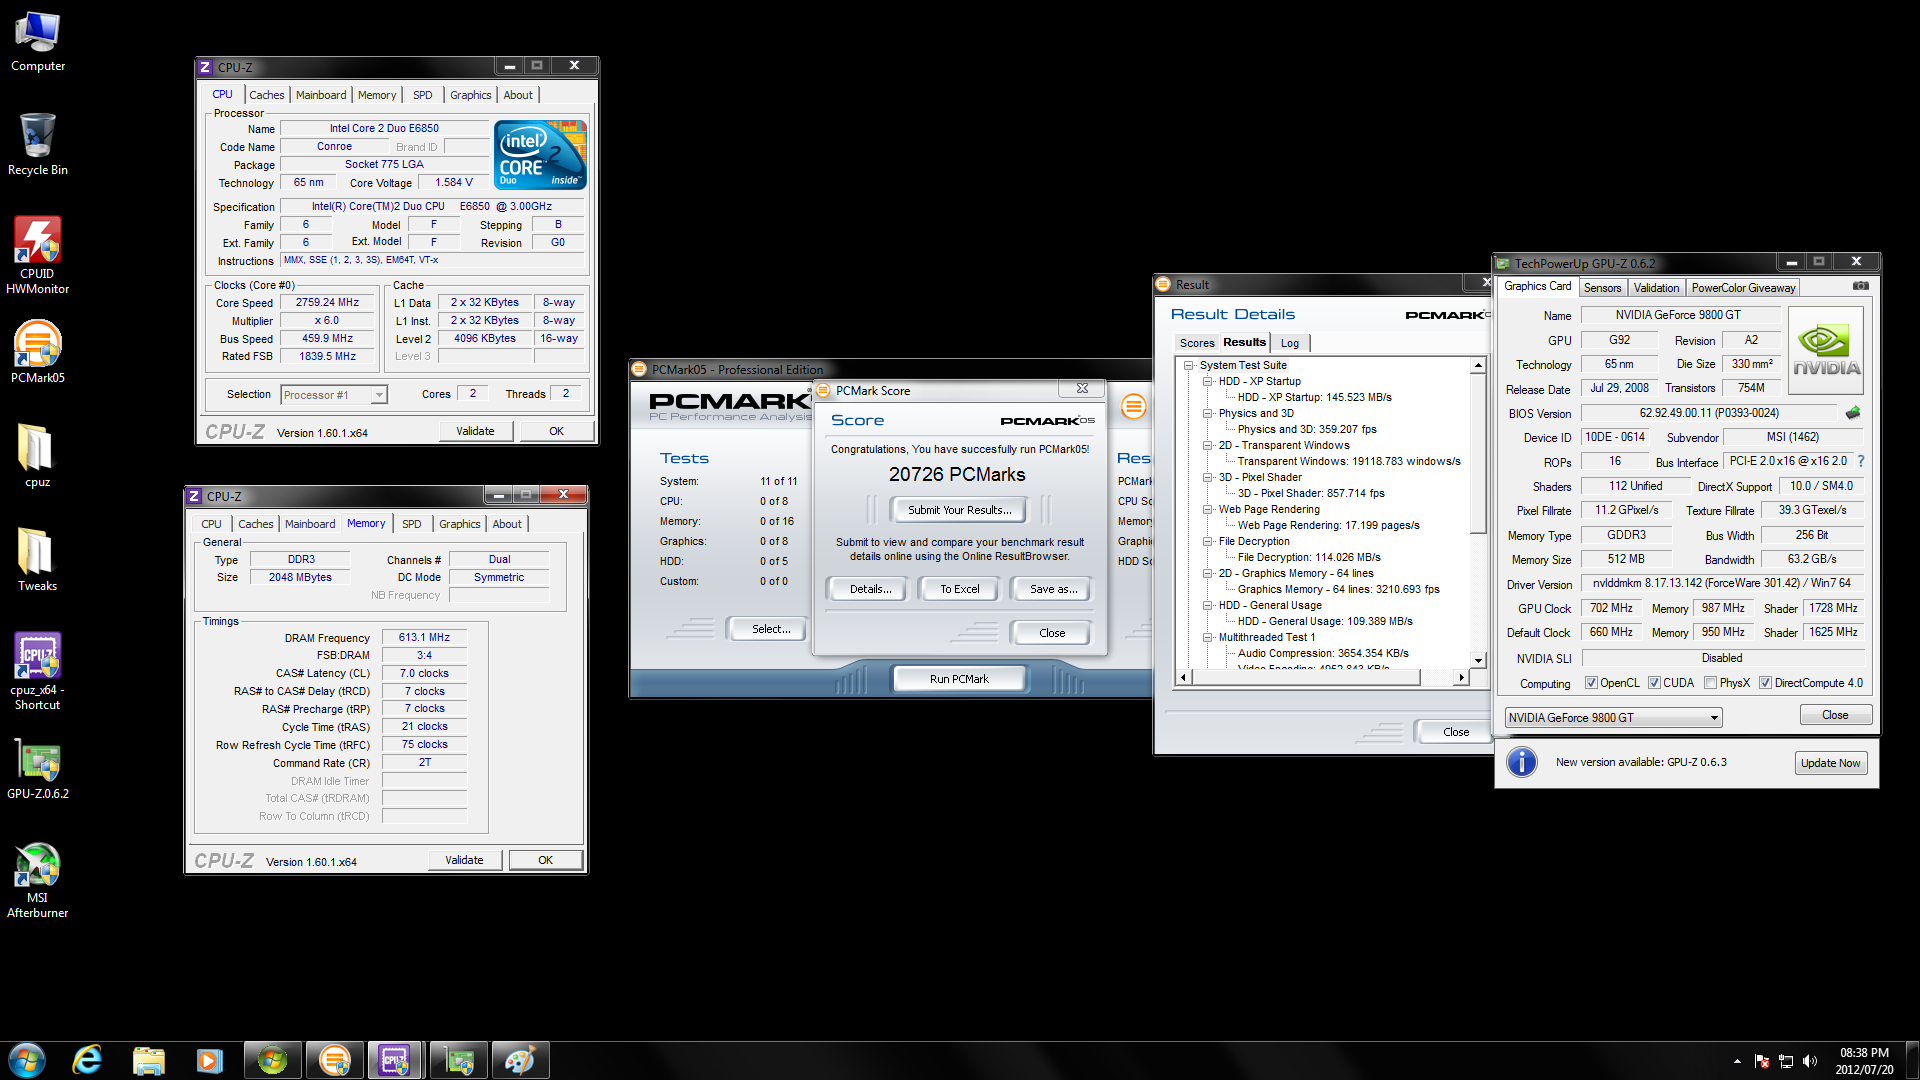This screenshot has height=1080, width=1920.
Task: Click the Paint taskbar button
Action: (x=520, y=1060)
